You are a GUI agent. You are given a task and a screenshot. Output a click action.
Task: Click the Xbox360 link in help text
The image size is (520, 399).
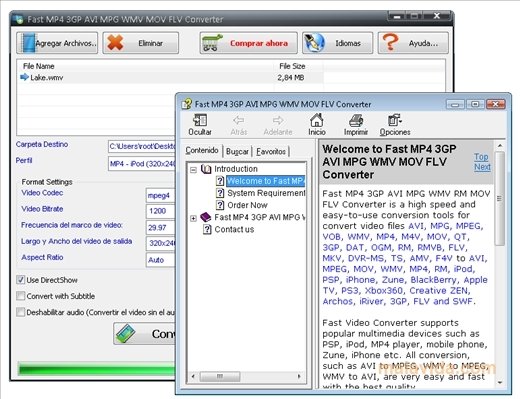point(384,291)
